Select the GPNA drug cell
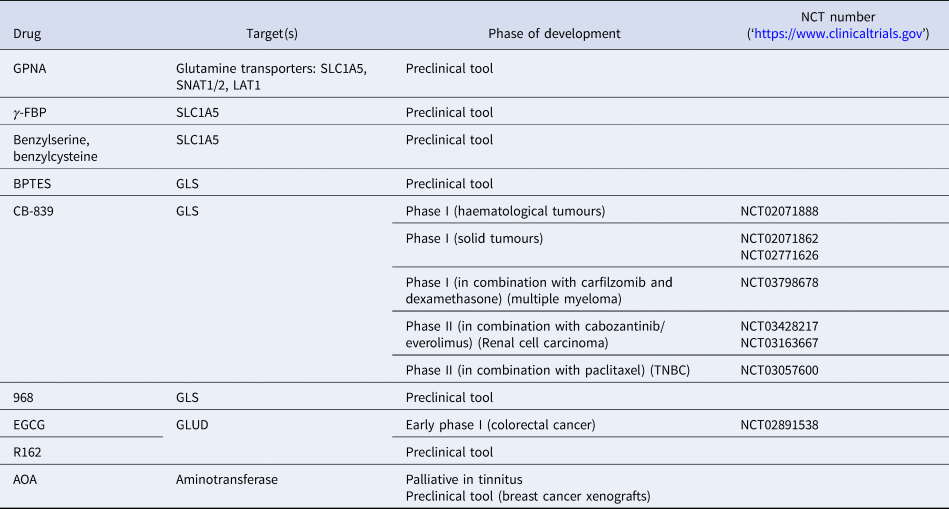This screenshot has width=949, height=509. (31, 70)
